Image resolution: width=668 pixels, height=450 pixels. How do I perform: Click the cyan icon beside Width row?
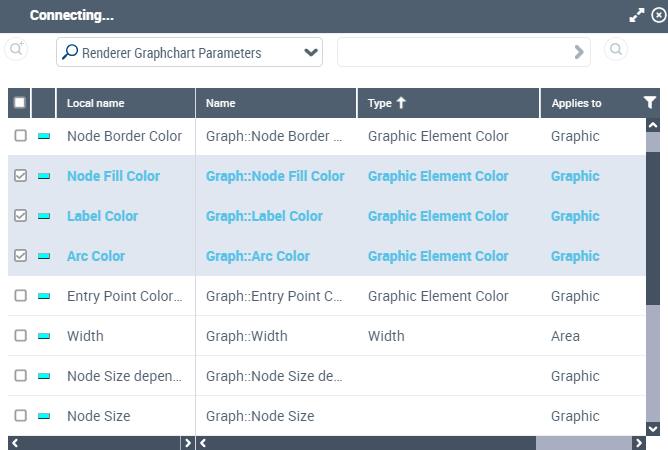(44, 336)
